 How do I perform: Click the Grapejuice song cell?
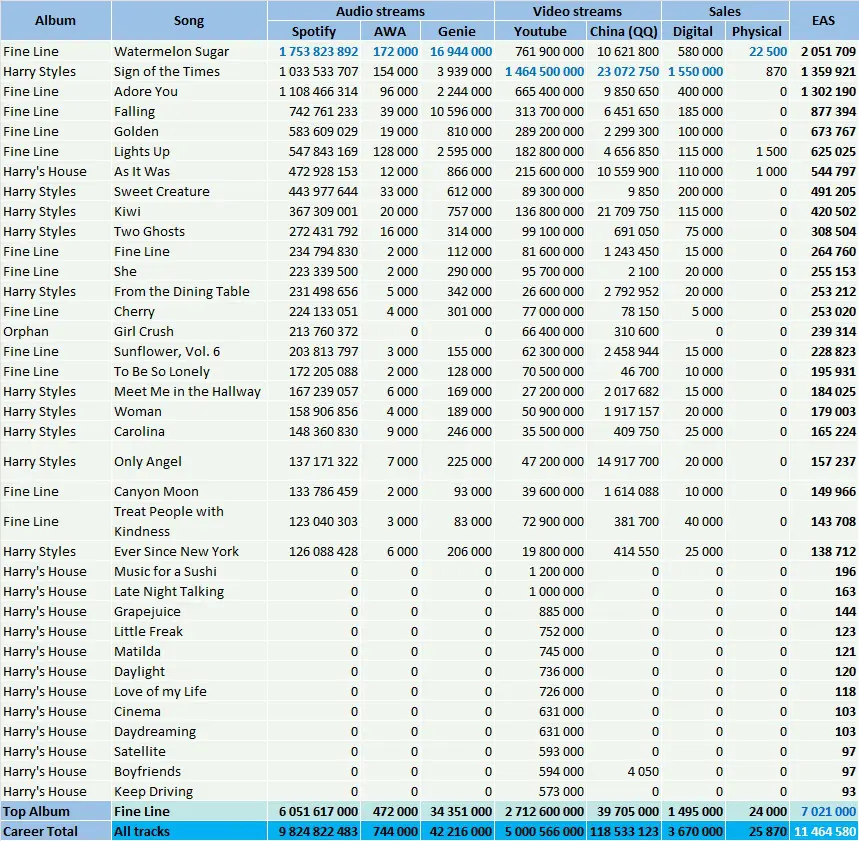coord(189,611)
